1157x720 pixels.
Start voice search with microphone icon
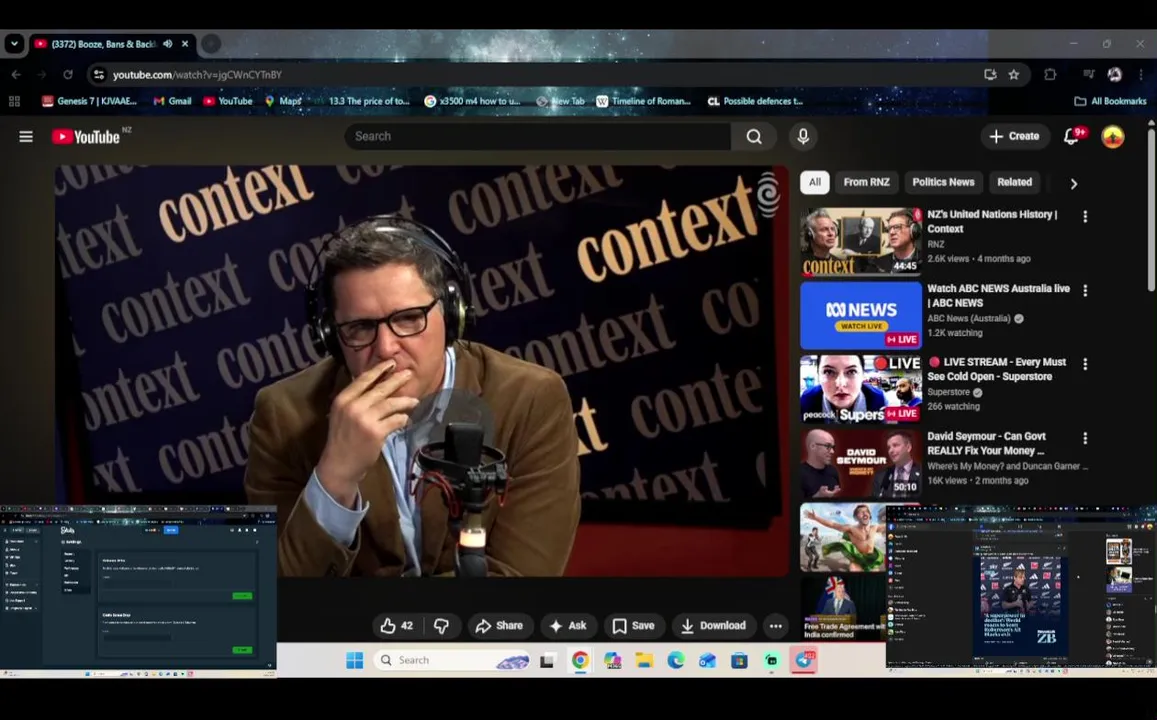[x=803, y=136]
